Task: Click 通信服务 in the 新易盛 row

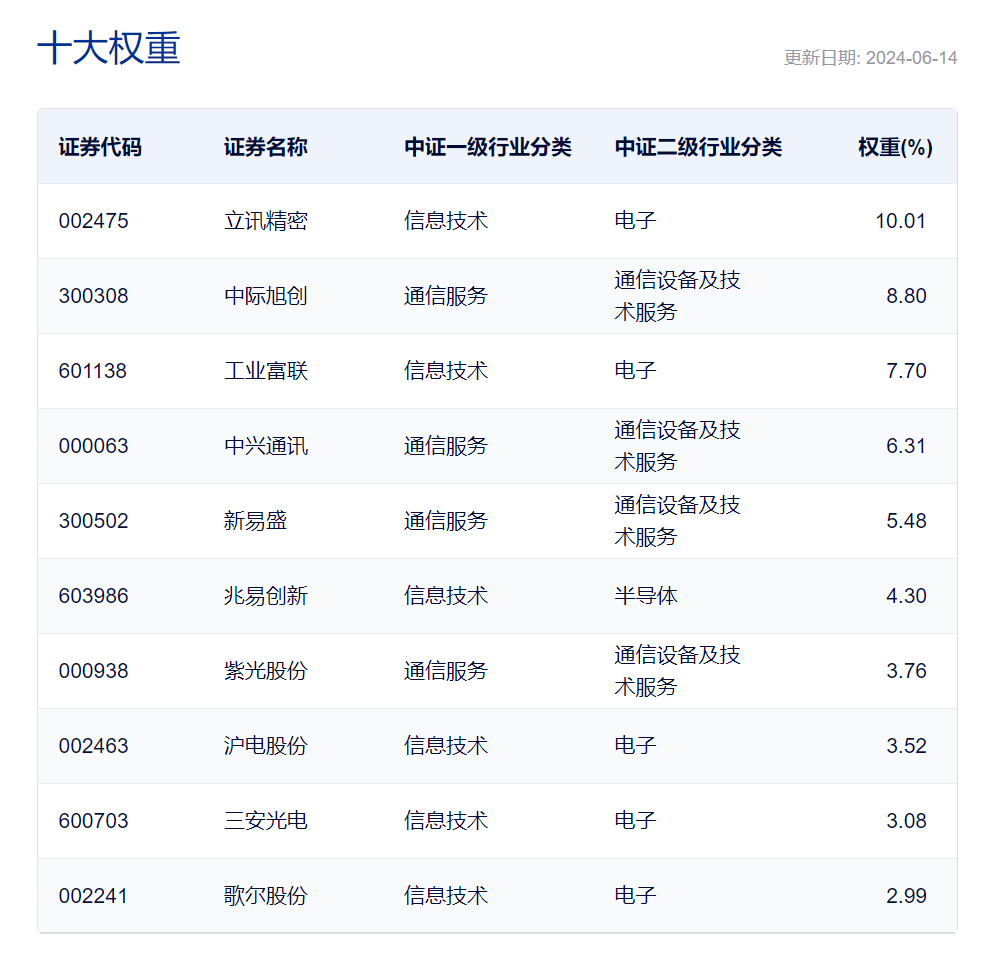Action: pyautogui.click(x=446, y=521)
